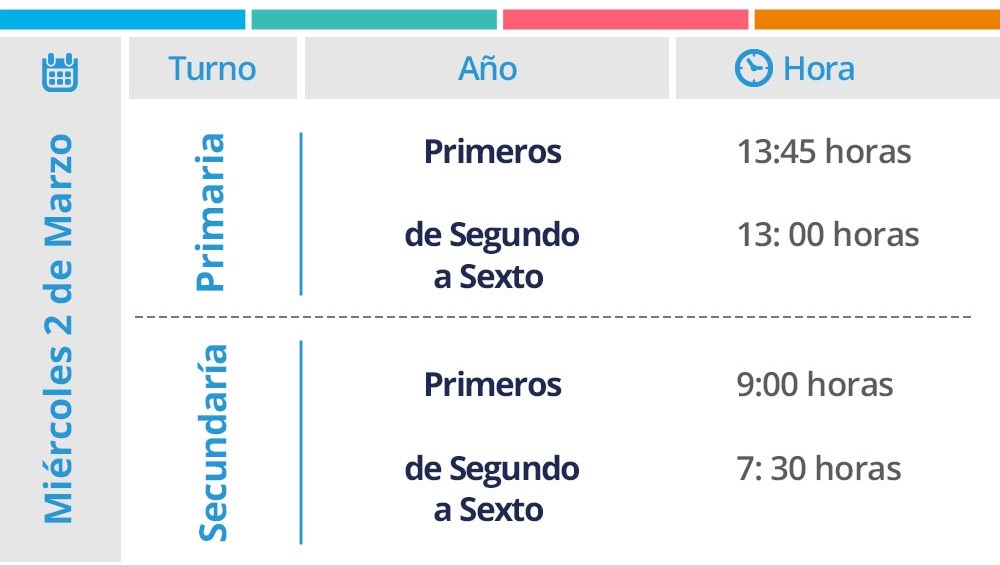Image resolution: width=1000 pixels, height=565 pixels.
Task: Click the orange color bar
Action: pos(877,19)
